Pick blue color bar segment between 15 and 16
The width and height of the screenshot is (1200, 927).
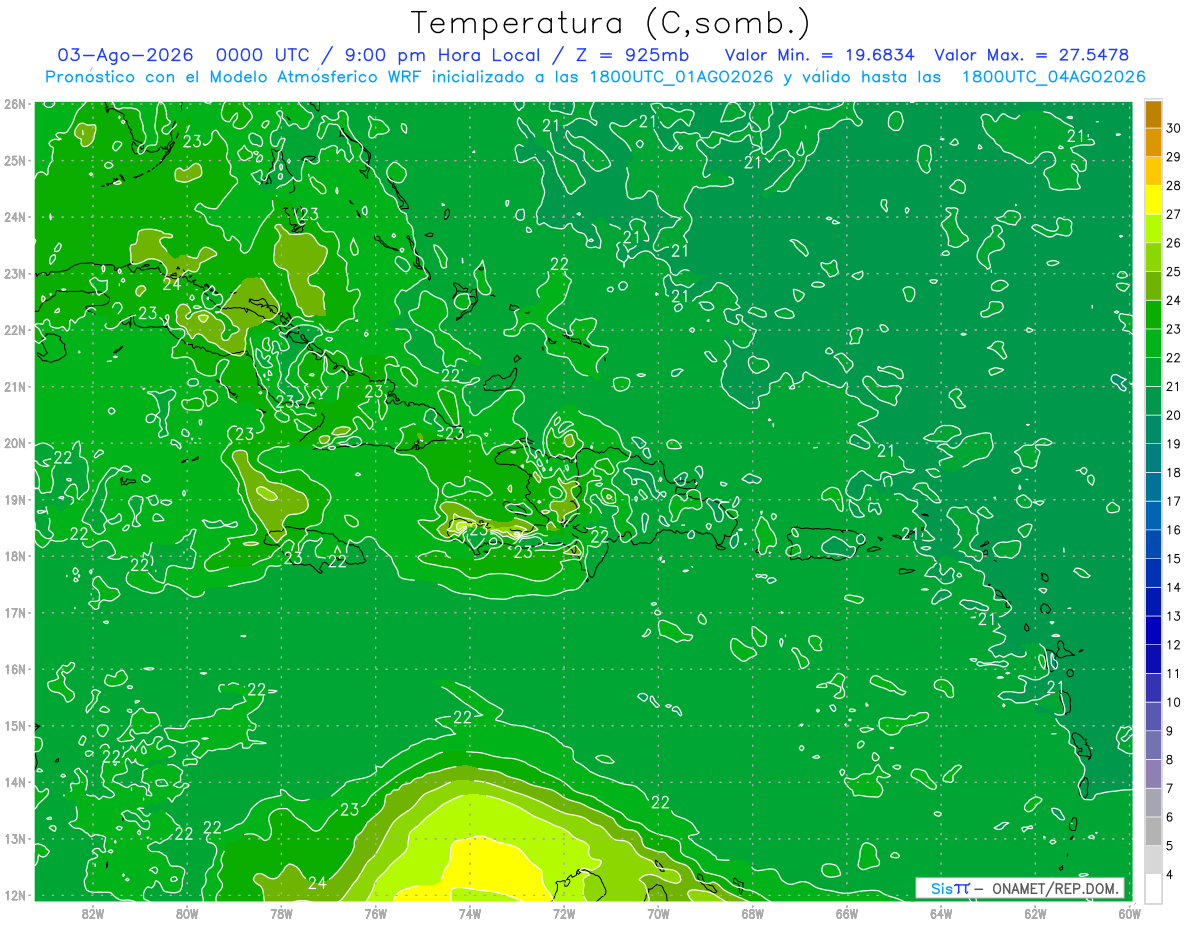click(x=1153, y=544)
